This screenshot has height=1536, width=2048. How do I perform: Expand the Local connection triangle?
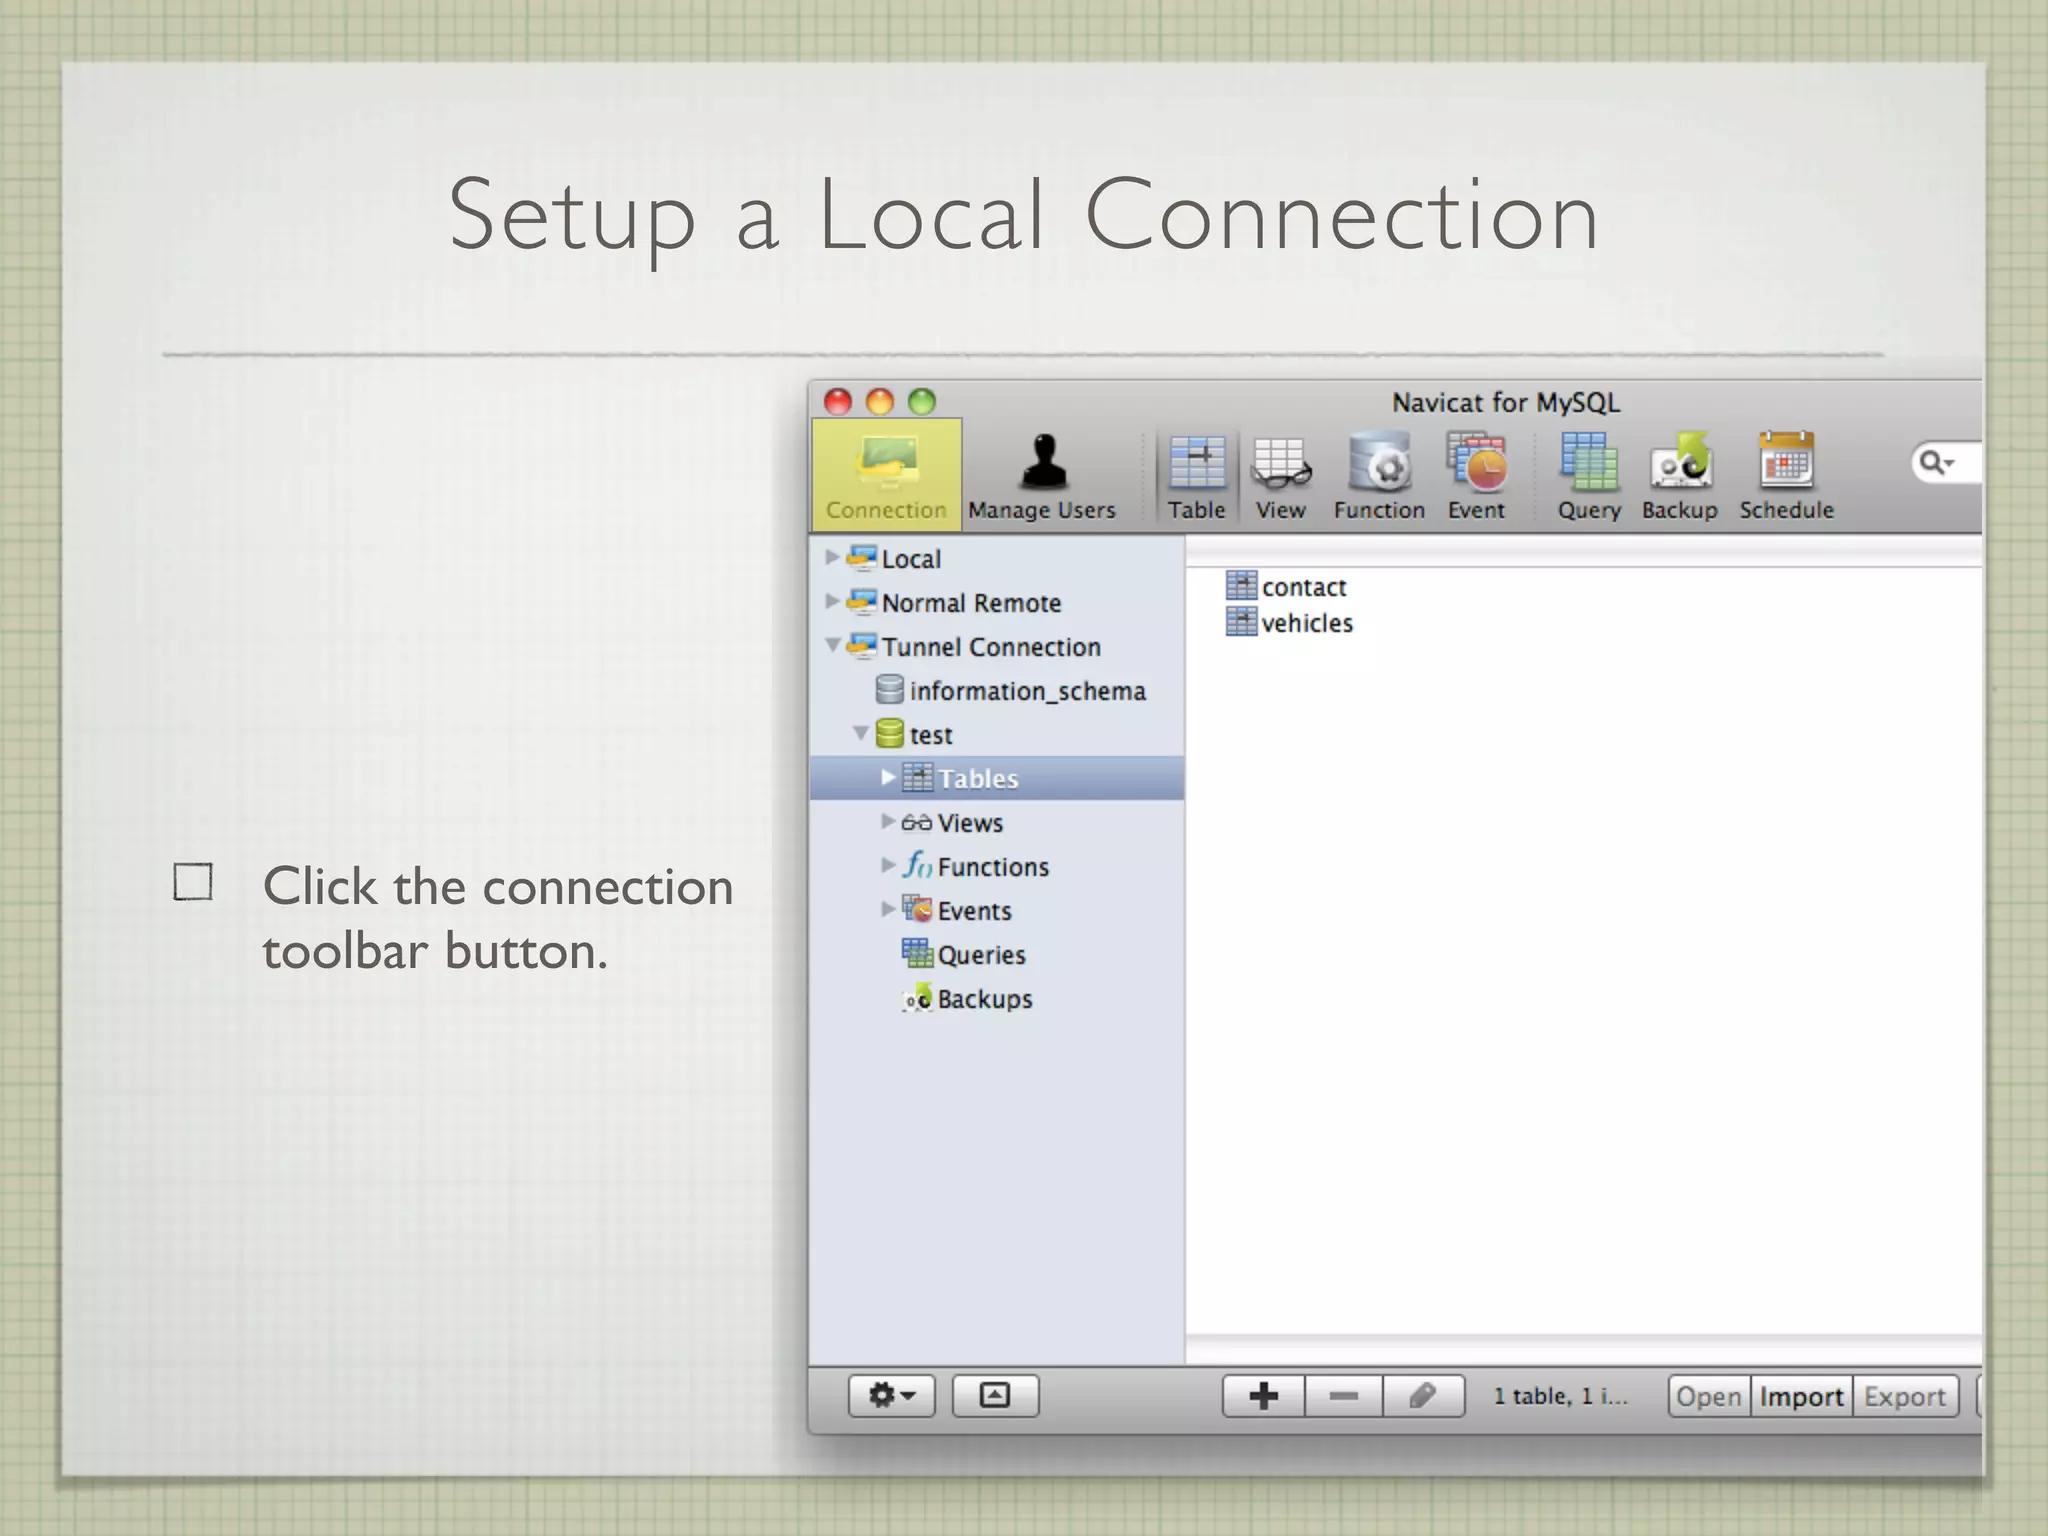[x=831, y=557]
